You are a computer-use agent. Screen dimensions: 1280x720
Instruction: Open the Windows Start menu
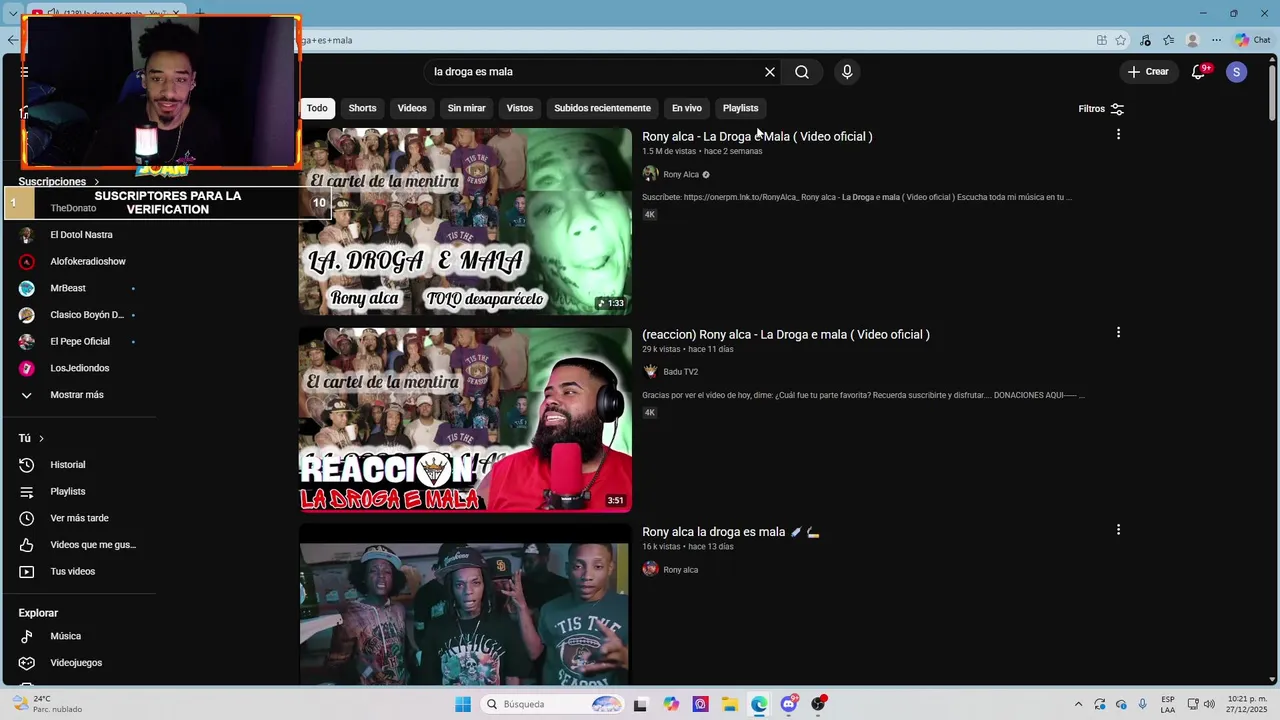coord(463,704)
